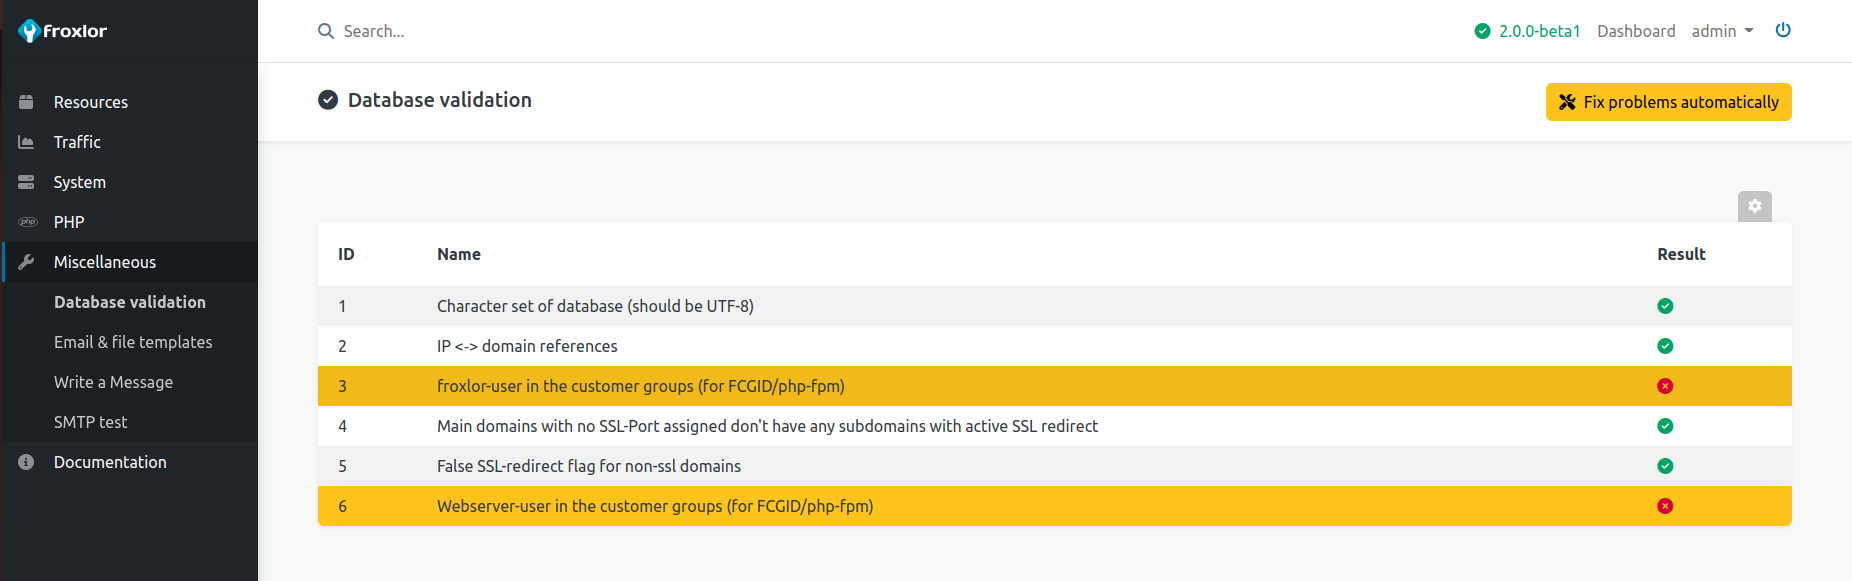Click the Froxlor logo
The width and height of the screenshot is (1852, 581).
click(x=62, y=31)
